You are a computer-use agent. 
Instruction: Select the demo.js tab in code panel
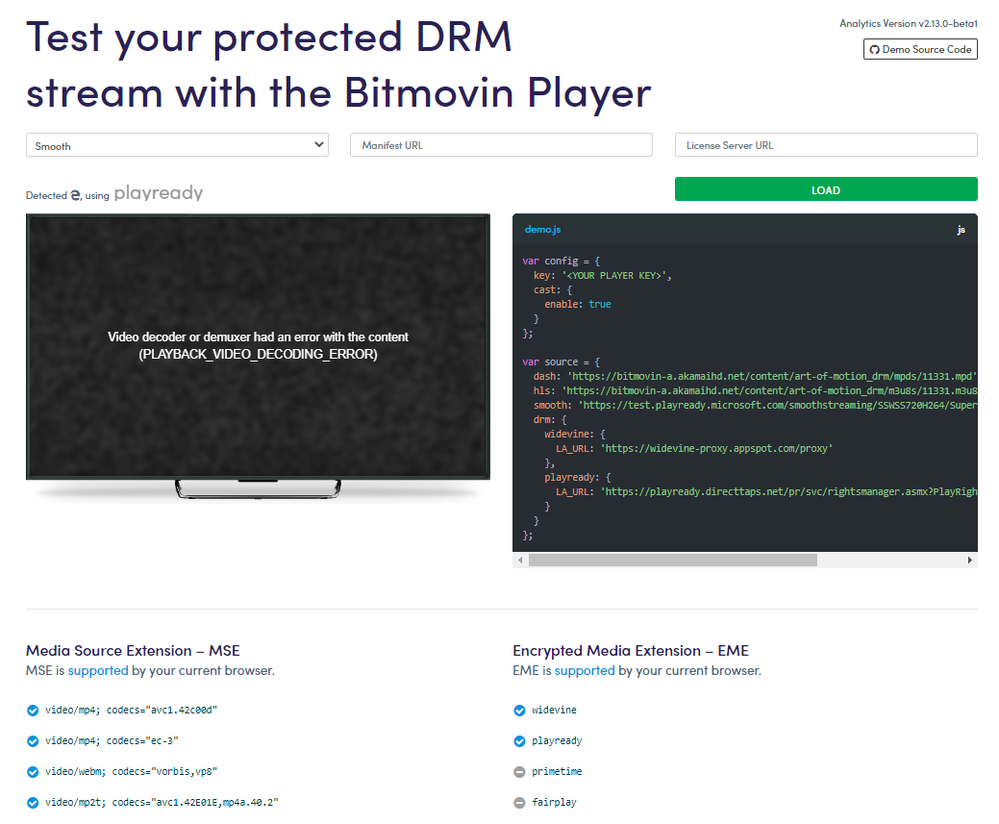pos(543,229)
